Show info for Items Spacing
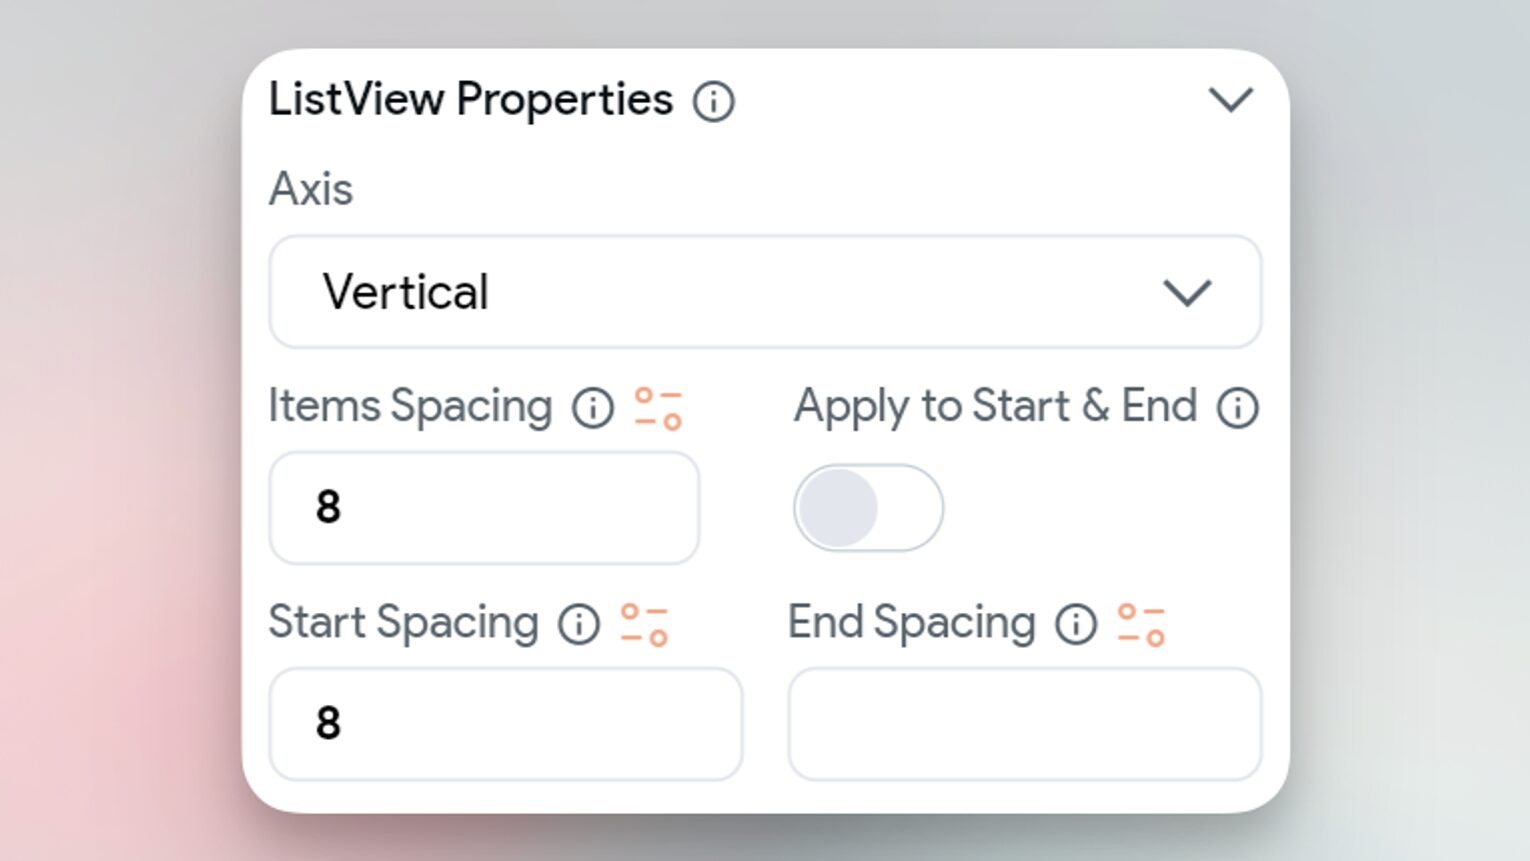This screenshot has height=861, width=1530. point(593,408)
